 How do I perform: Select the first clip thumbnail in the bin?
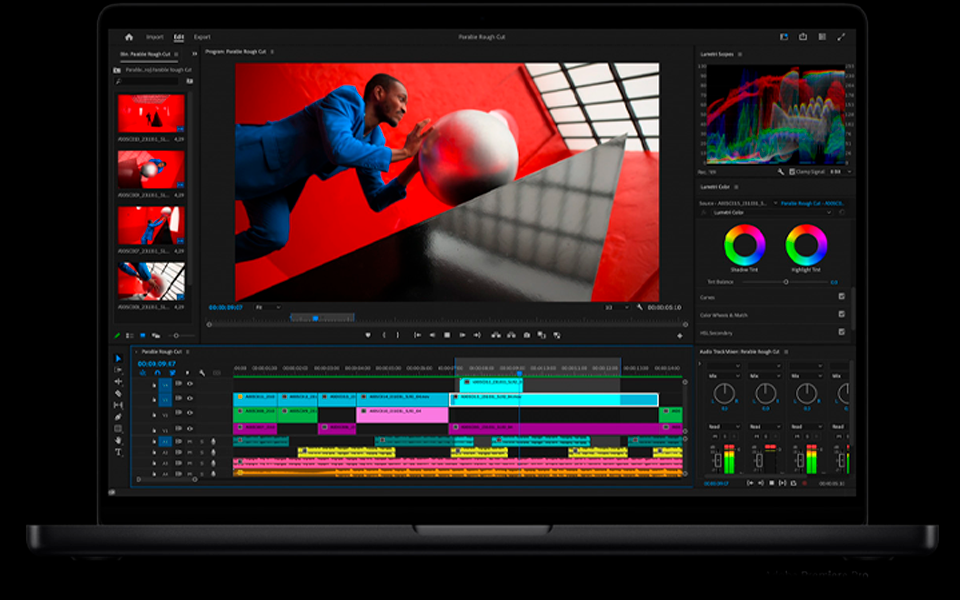pos(151,114)
